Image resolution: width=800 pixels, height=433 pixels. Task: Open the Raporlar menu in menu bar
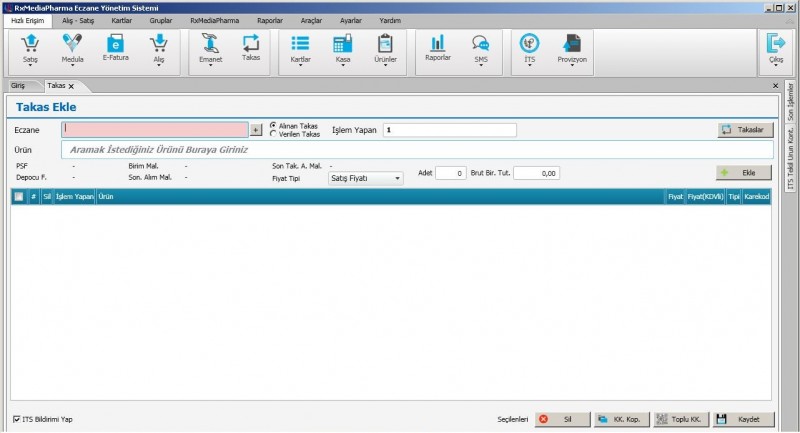point(269,20)
